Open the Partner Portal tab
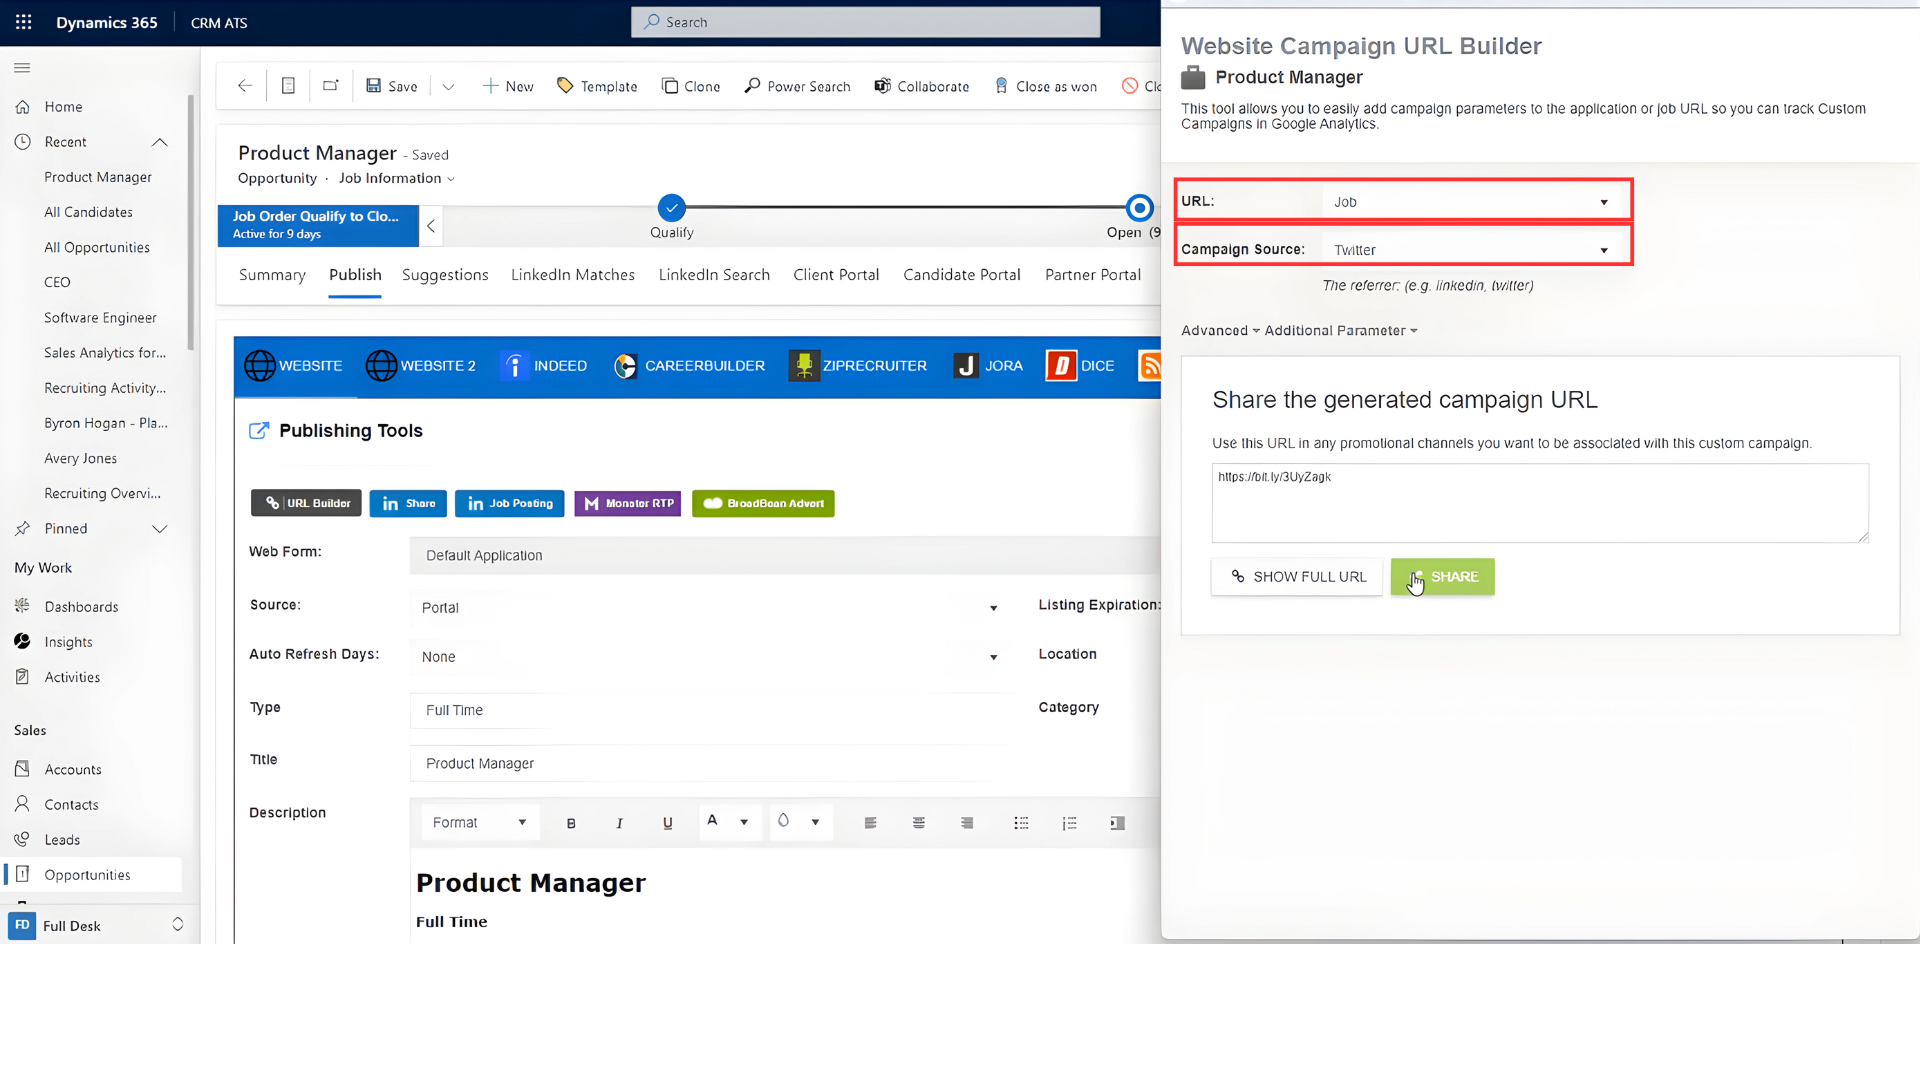The height and width of the screenshot is (1080, 1920). [1093, 275]
